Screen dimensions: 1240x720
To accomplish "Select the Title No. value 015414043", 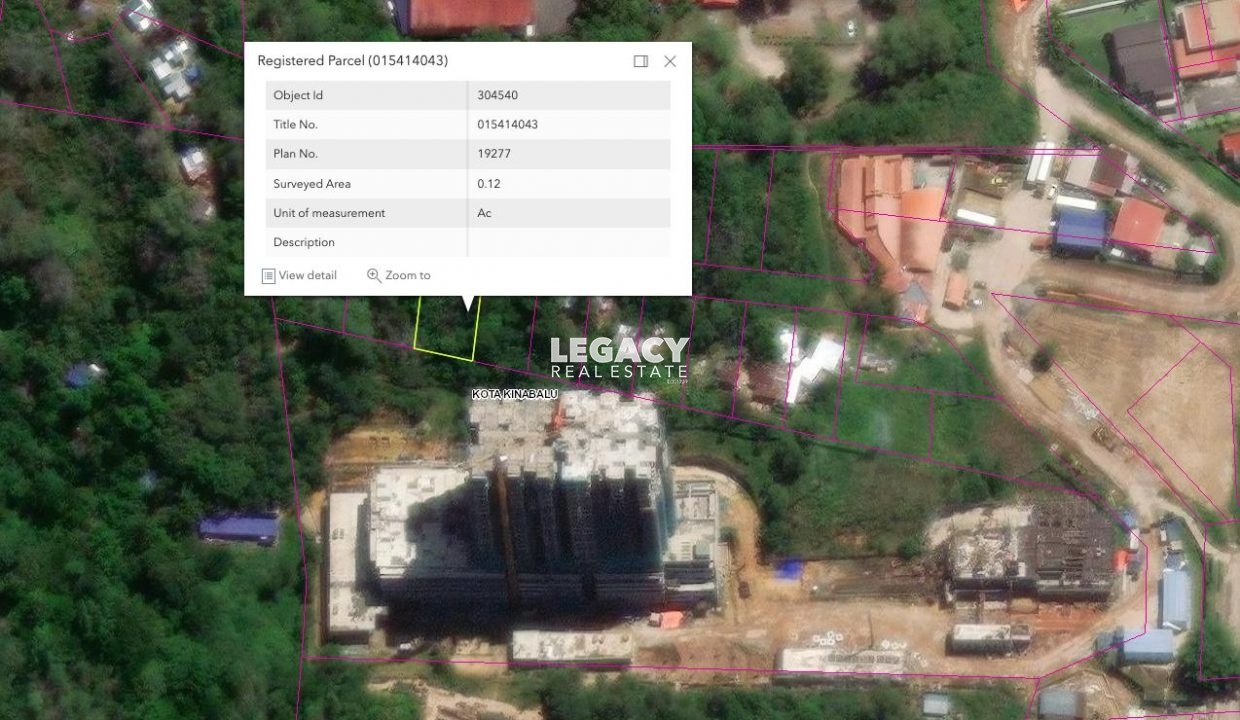I will 508,125.
